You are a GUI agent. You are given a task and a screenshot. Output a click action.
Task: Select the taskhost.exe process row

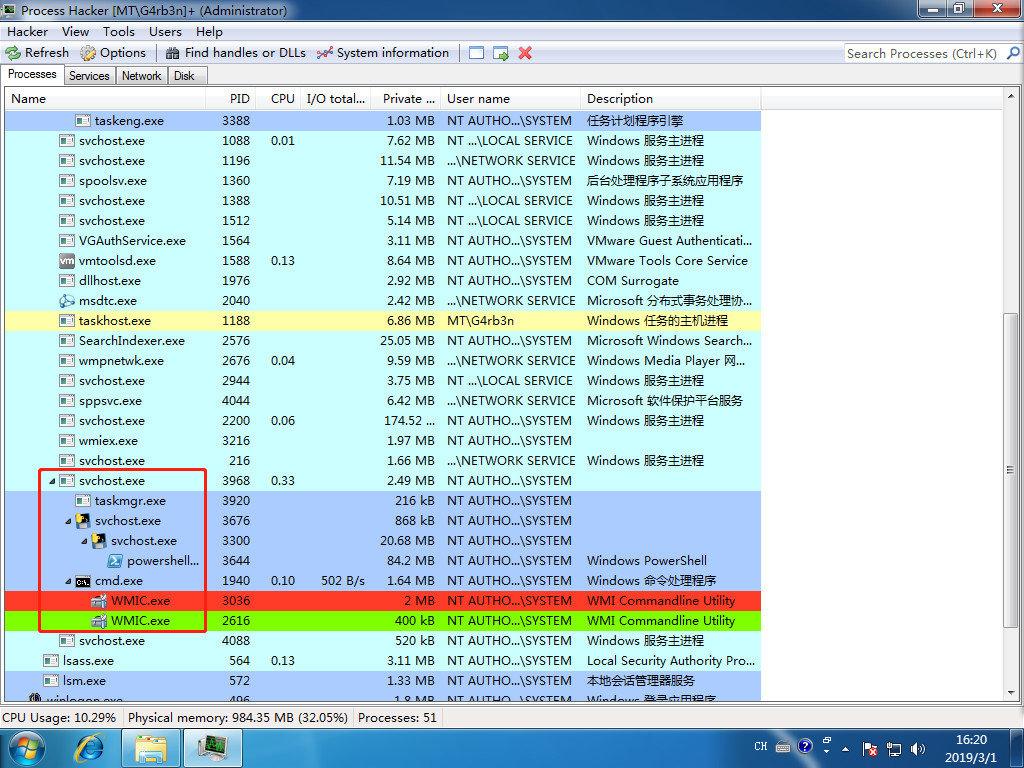[x=383, y=321]
